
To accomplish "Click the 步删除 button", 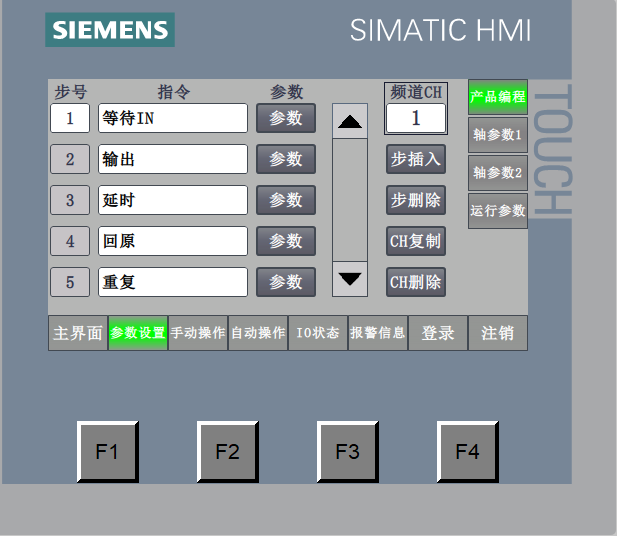I will pos(415,200).
